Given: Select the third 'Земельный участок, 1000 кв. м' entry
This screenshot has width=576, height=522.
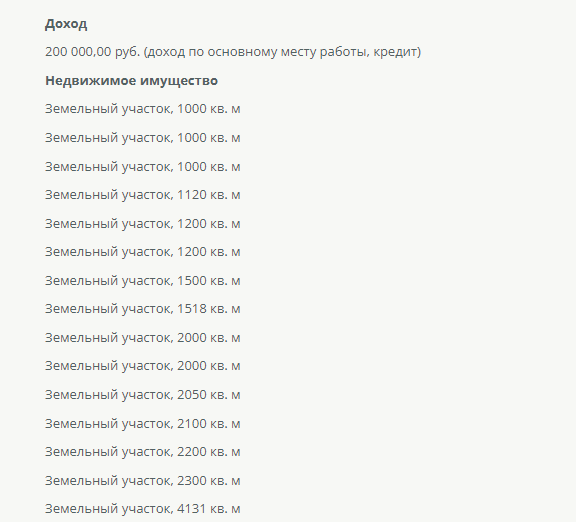Looking at the screenshot, I should click(143, 167).
